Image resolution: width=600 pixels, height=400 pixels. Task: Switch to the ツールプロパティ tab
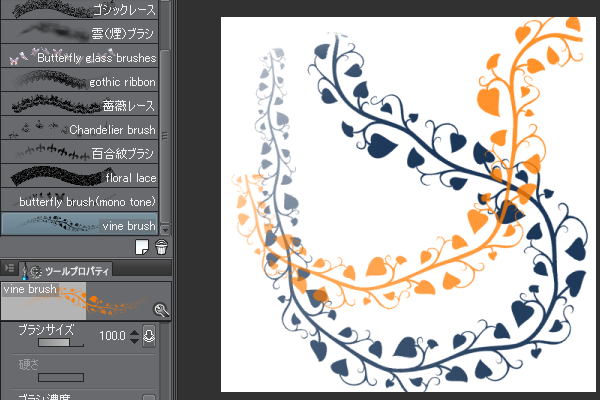click(x=67, y=271)
